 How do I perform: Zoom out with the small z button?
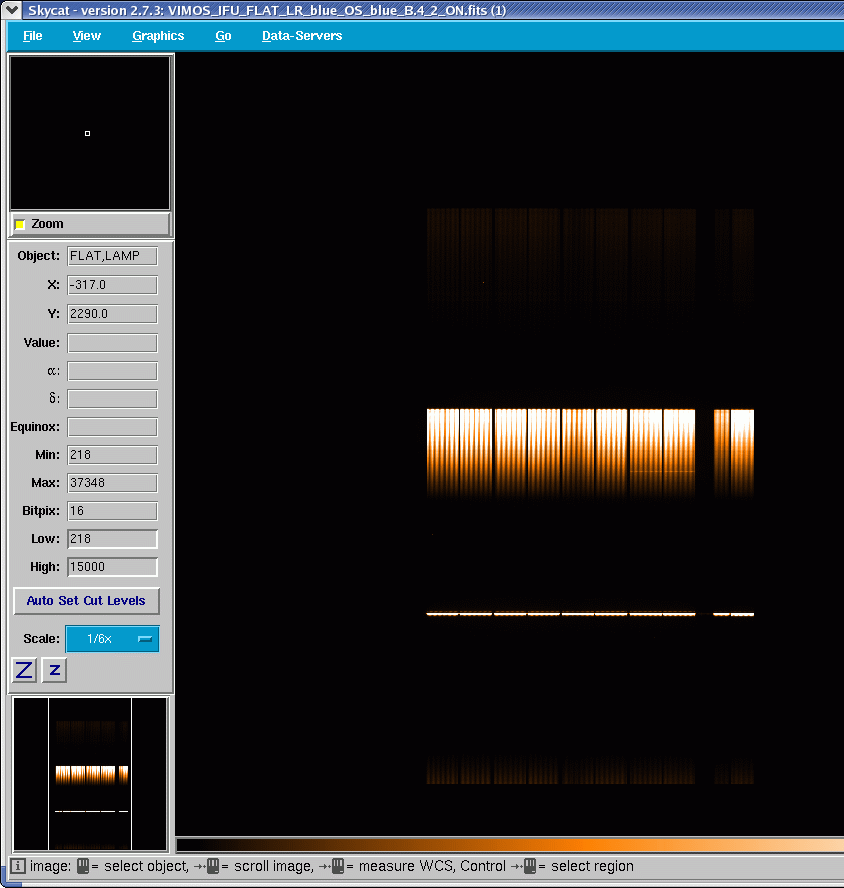point(54,670)
